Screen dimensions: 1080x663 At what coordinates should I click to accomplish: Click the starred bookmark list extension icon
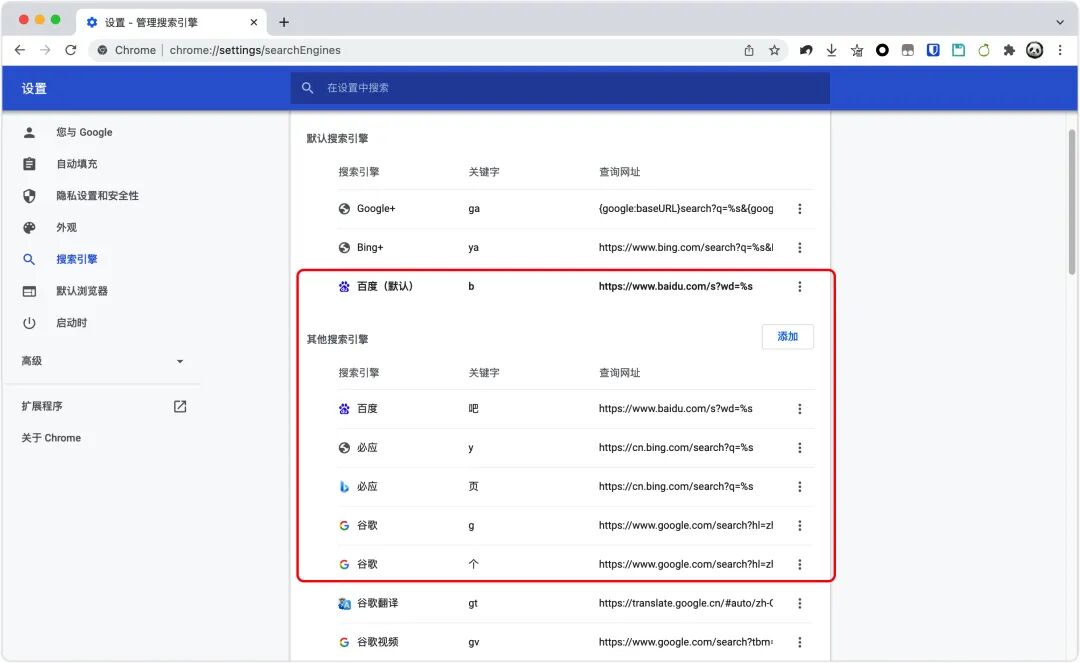857,50
